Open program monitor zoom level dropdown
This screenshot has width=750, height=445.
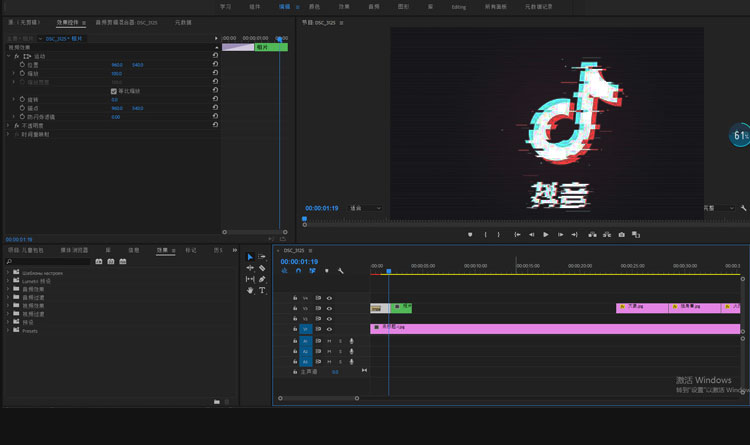(365, 208)
